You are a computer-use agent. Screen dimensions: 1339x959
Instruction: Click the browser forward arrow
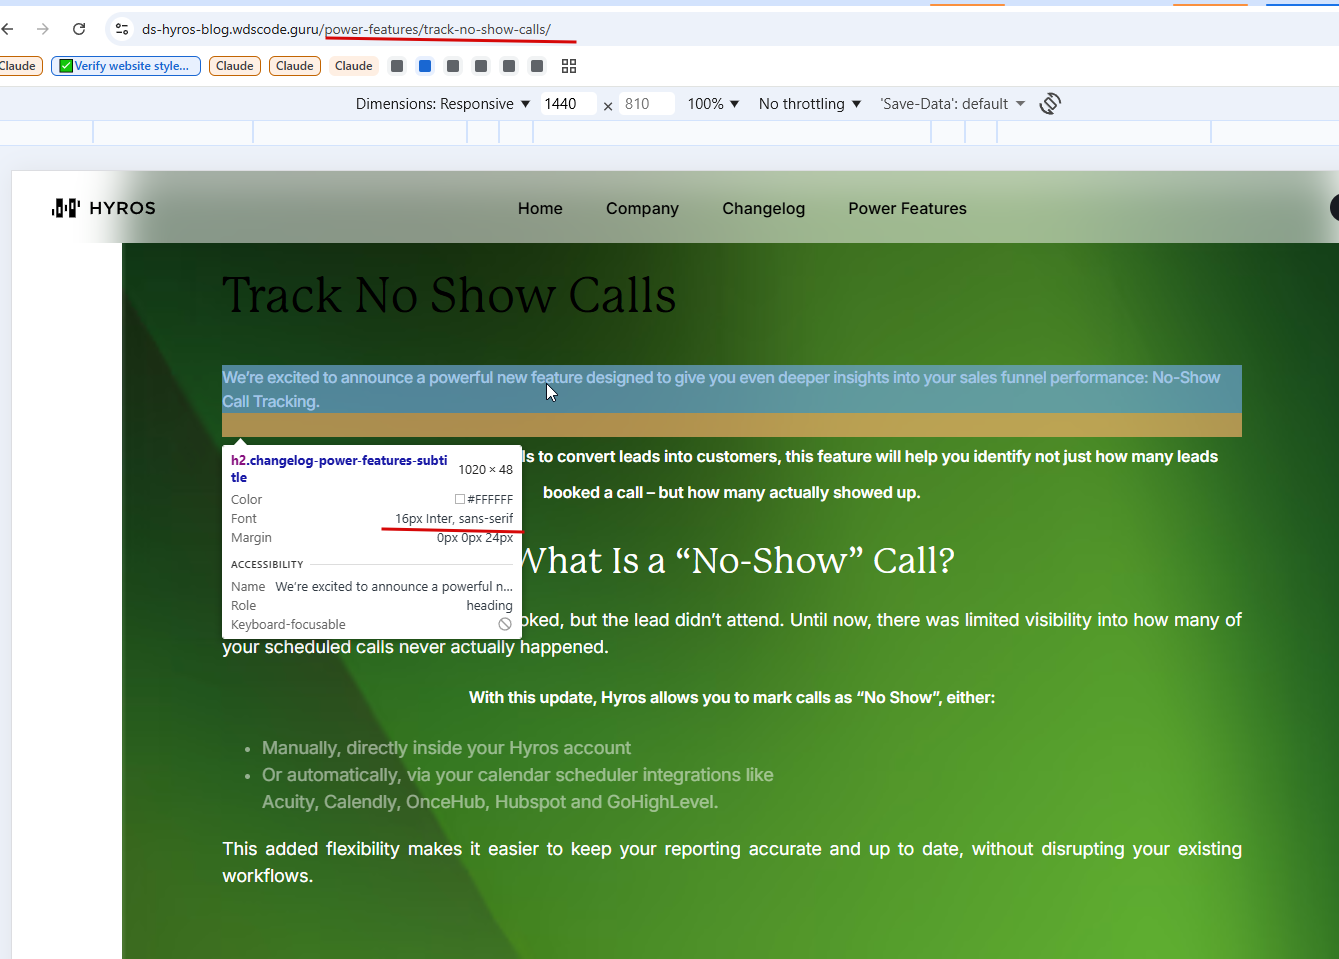pyautogui.click(x=42, y=29)
